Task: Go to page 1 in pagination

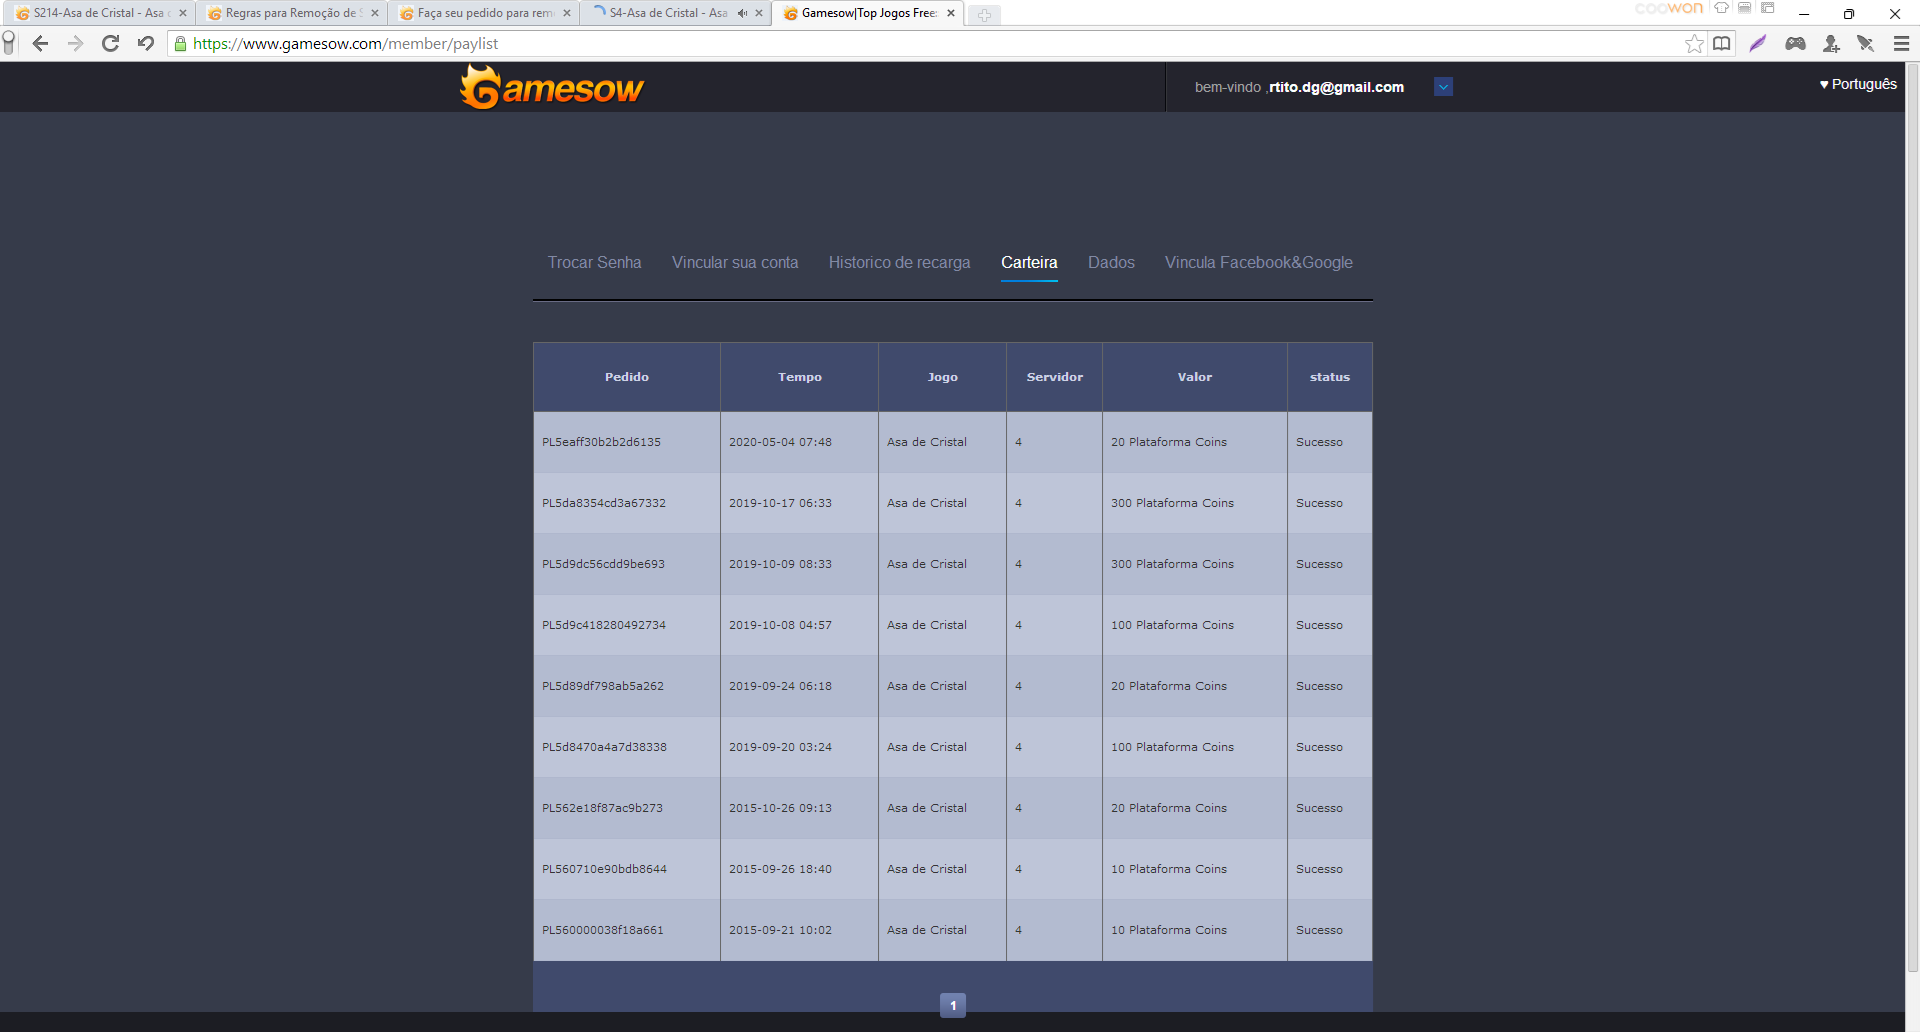Action: point(953,1005)
